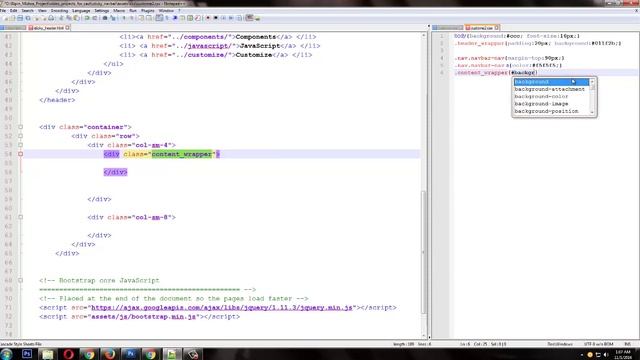Choose 'background-position' in autocomplete list
The width and height of the screenshot is (640, 360).
[551, 111]
